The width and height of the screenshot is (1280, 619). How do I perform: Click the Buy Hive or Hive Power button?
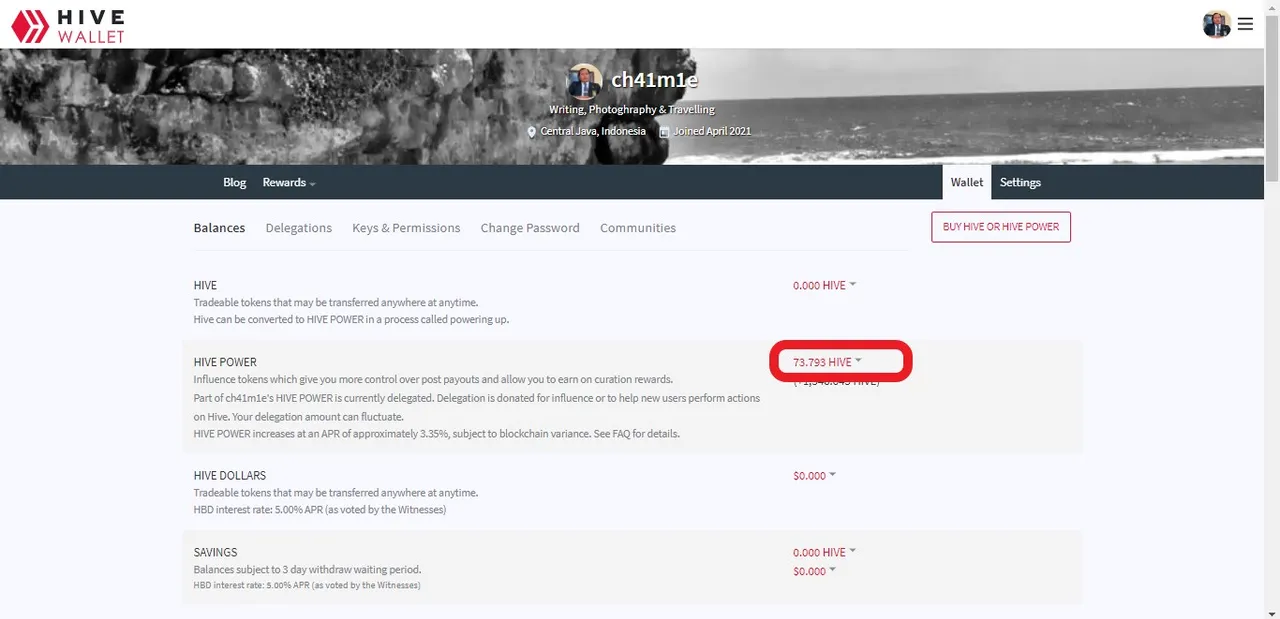click(x=1001, y=227)
